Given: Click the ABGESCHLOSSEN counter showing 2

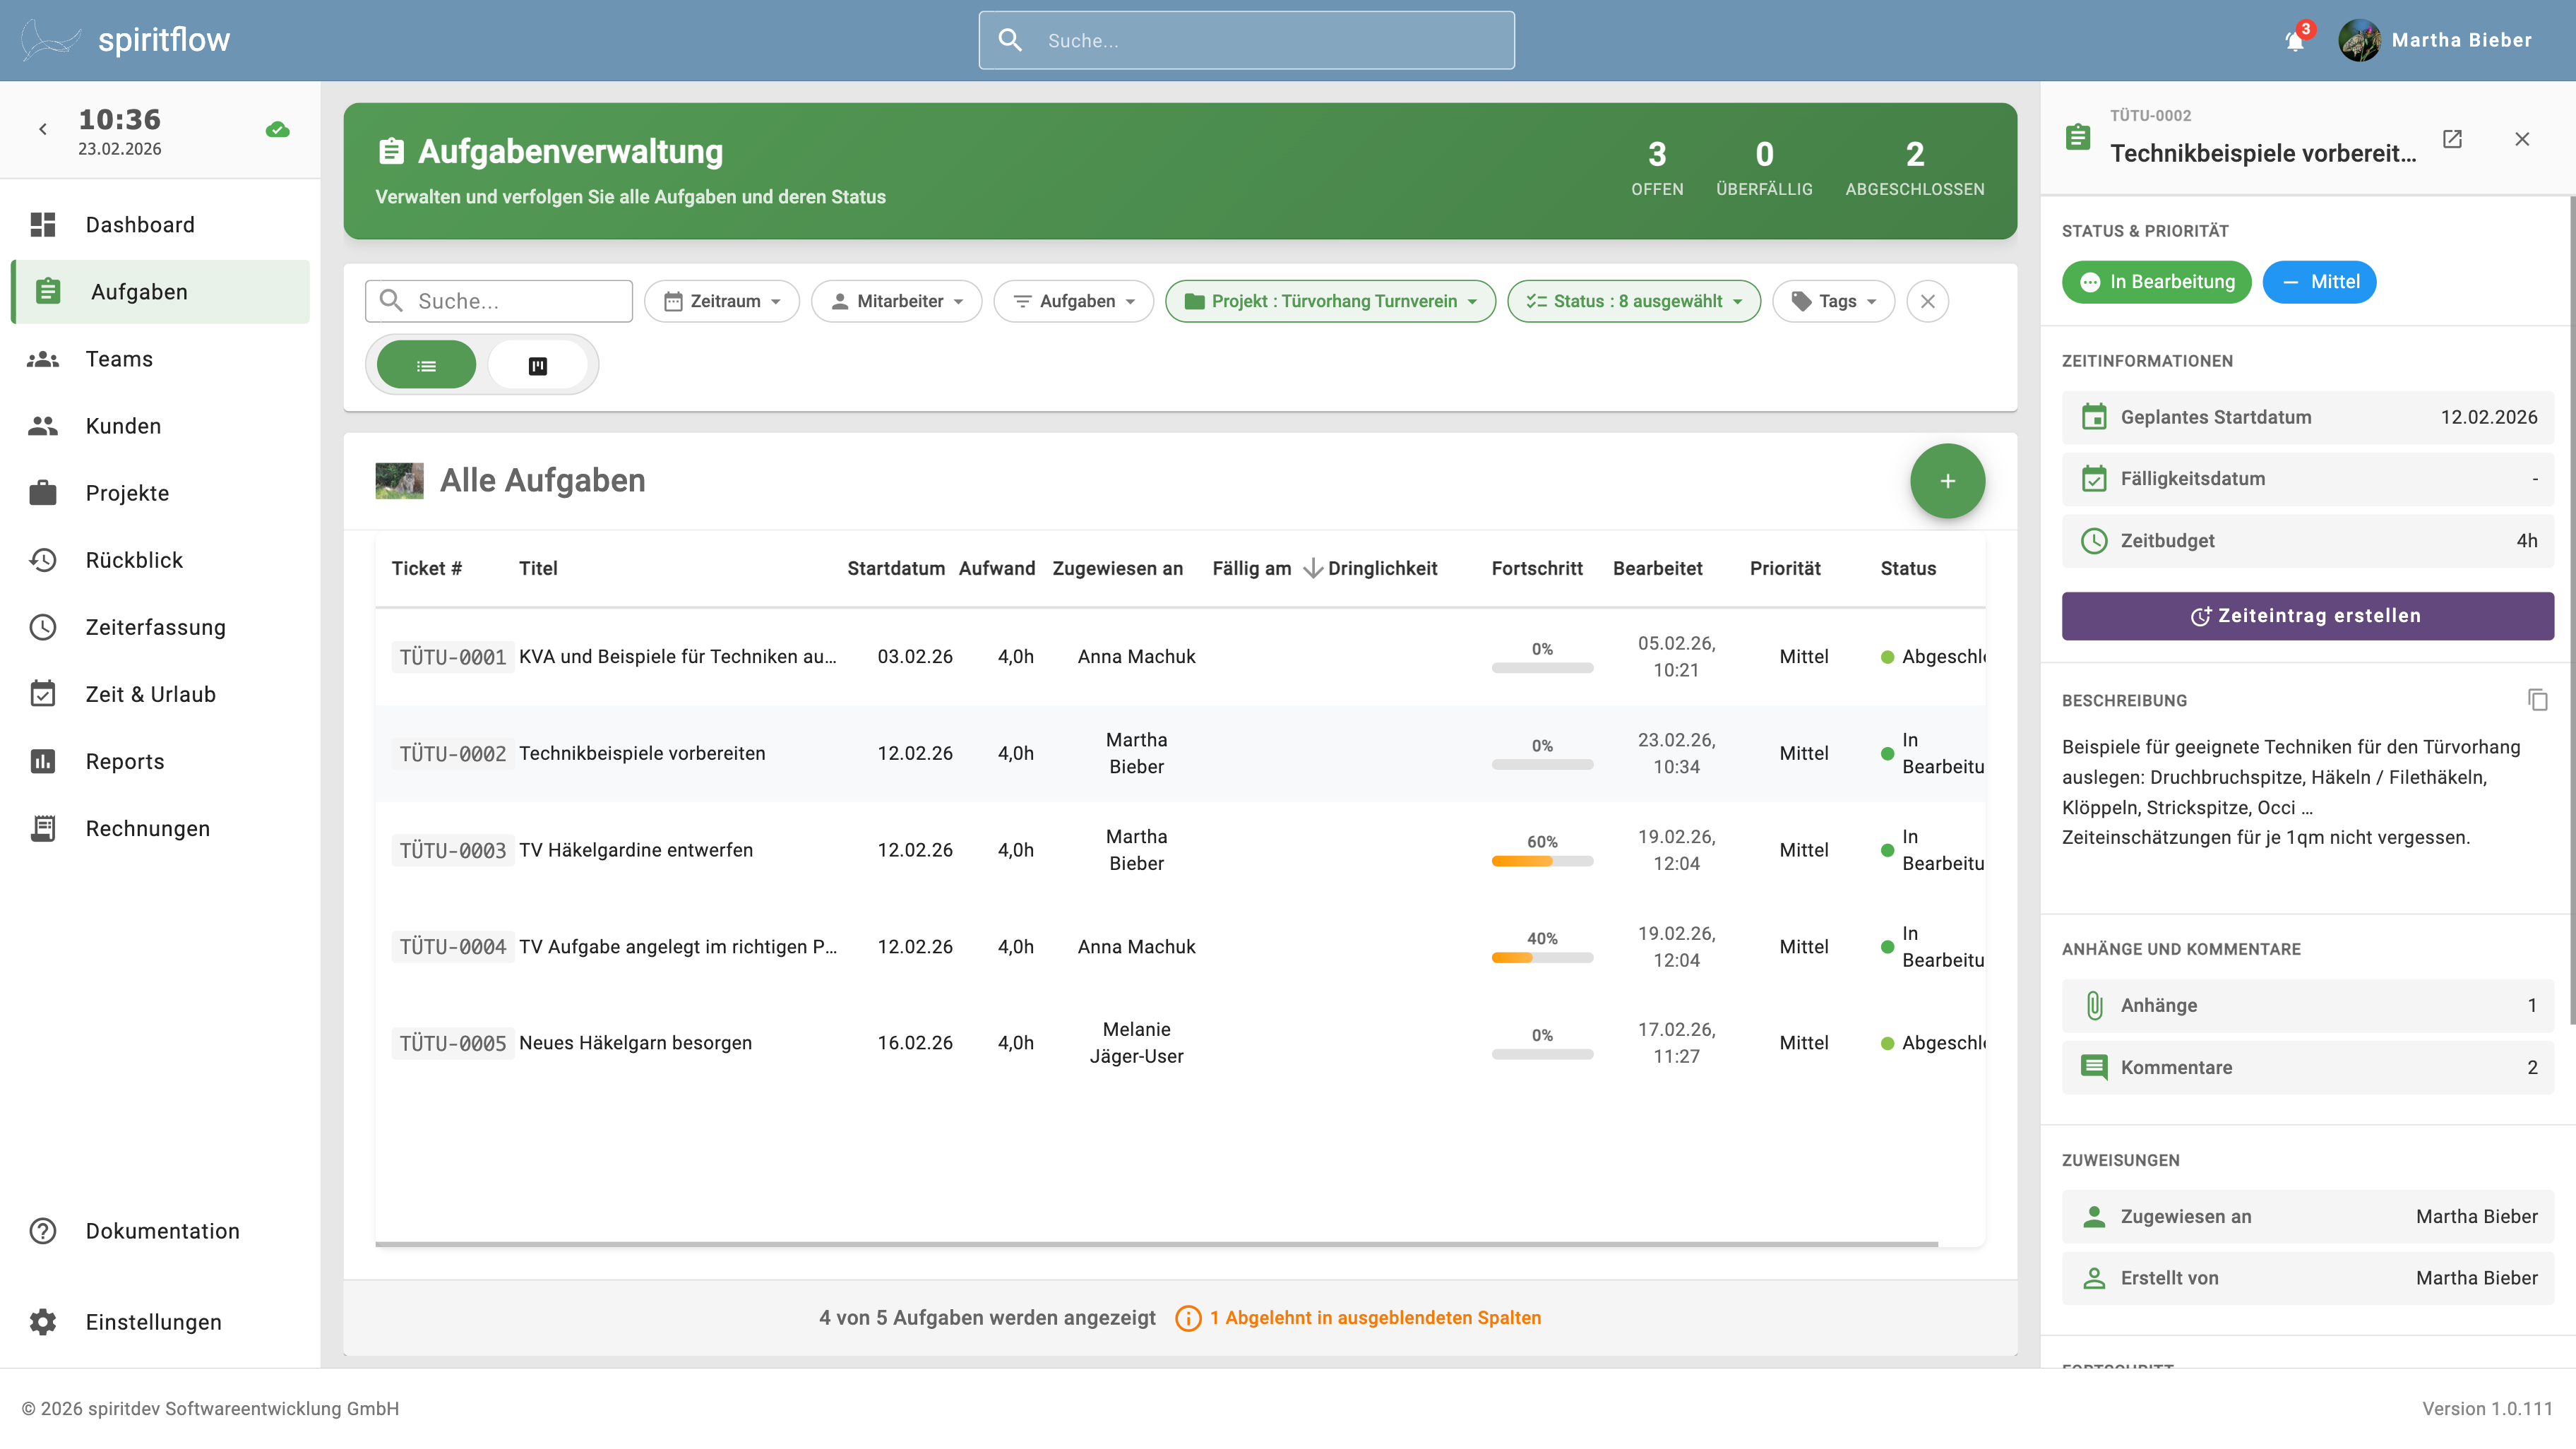Looking at the screenshot, I should tap(1915, 166).
